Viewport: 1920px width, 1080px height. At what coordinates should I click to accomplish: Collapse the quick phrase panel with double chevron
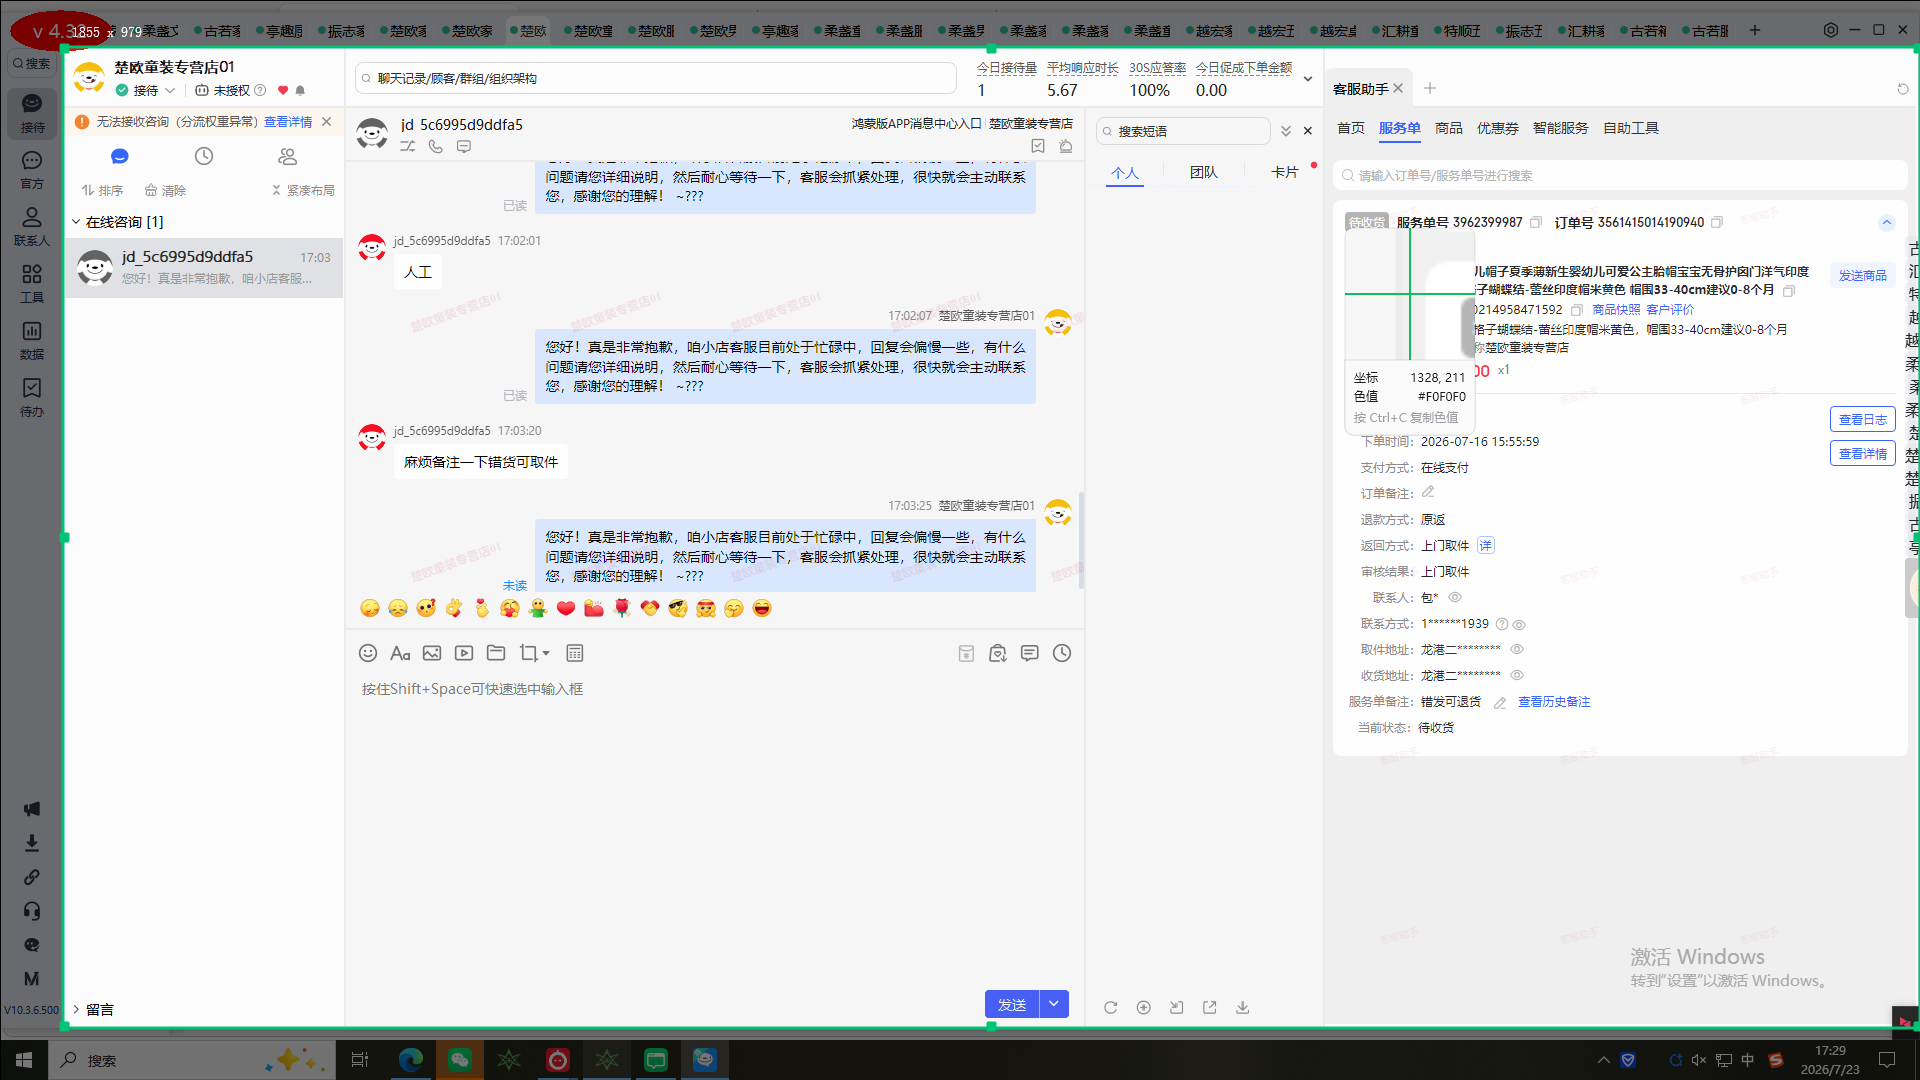[x=1286, y=131]
